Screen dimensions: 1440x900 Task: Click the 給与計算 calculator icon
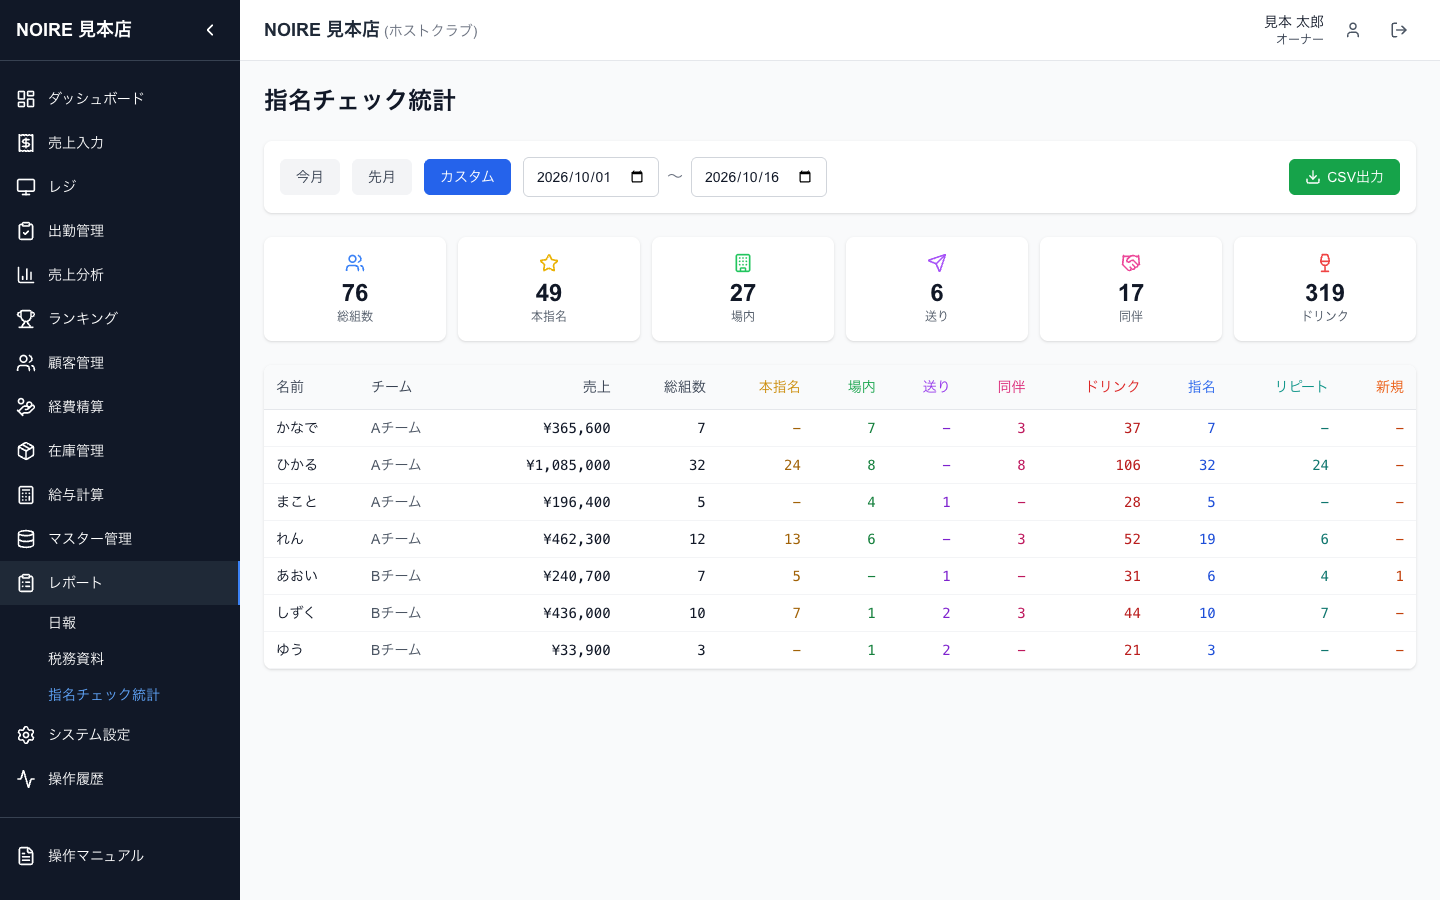click(26, 495)
